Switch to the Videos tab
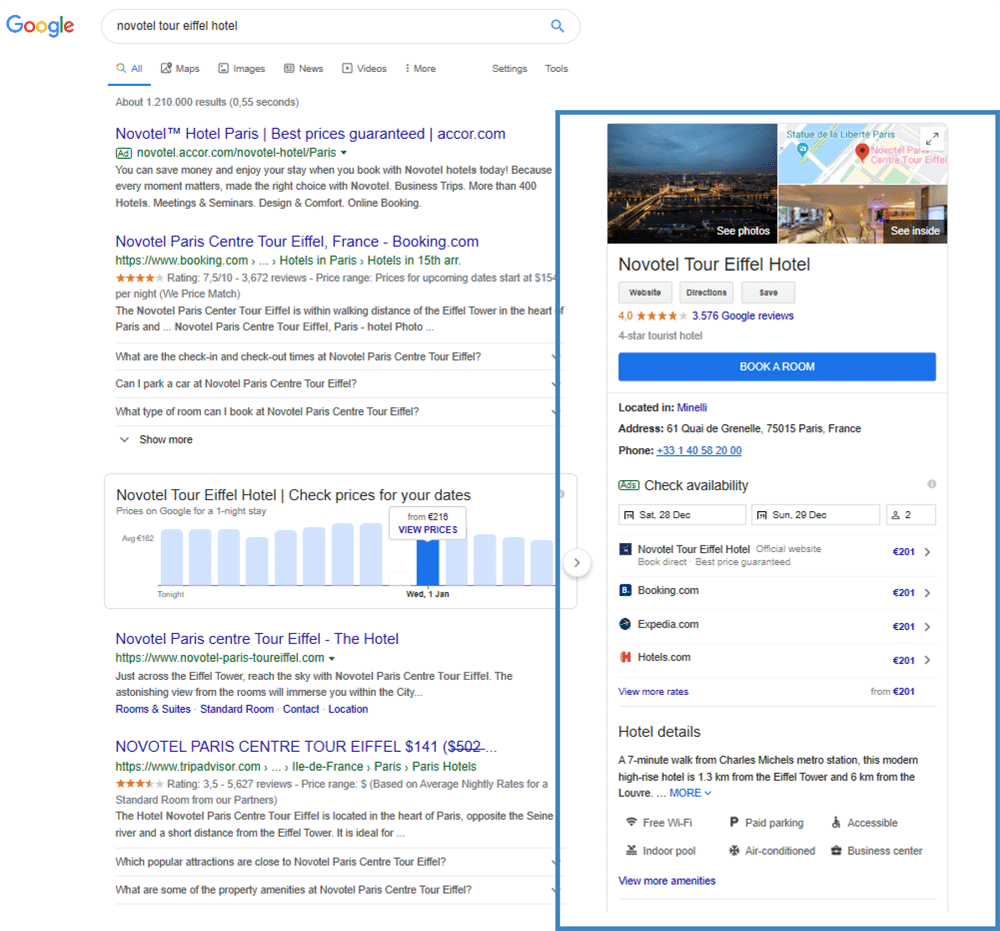Image resolution: width=1000 pixels, height=931 pixels. 364,68
